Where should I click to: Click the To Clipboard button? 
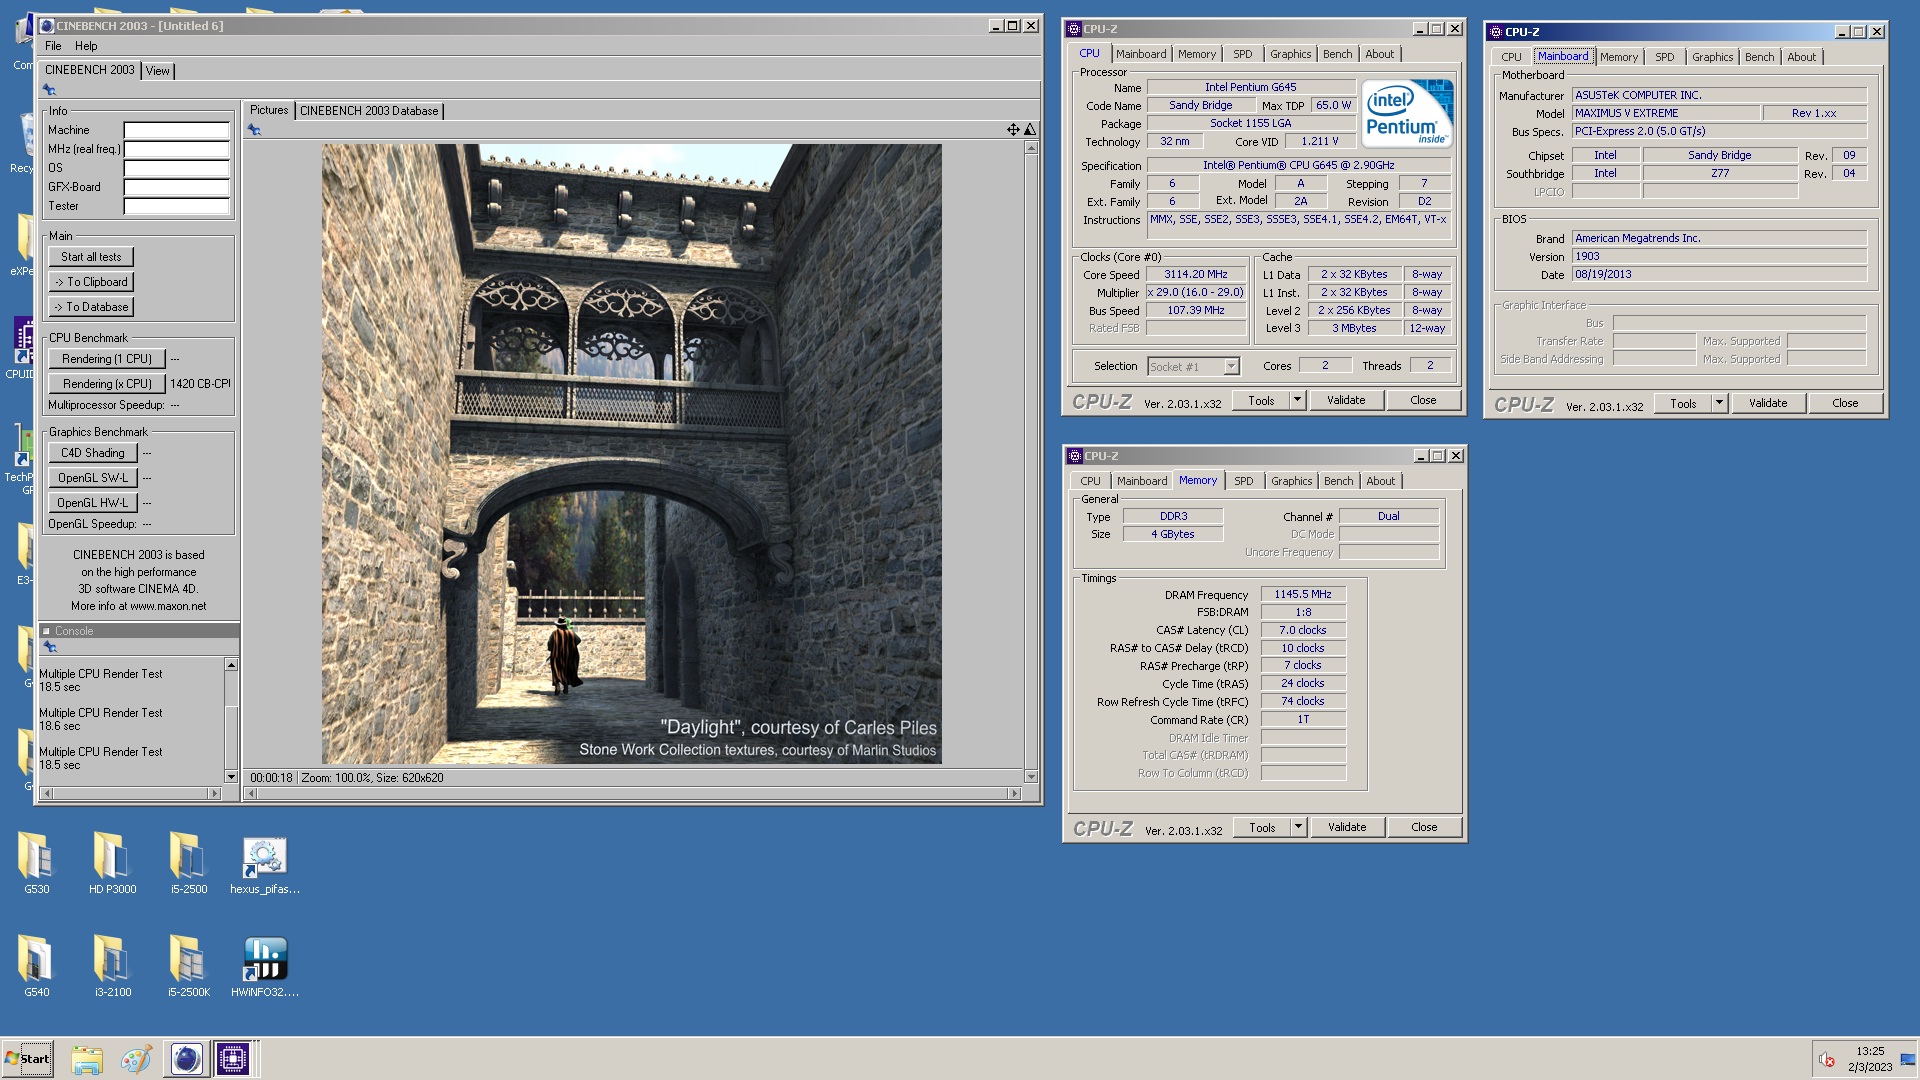tap(91, 282)
